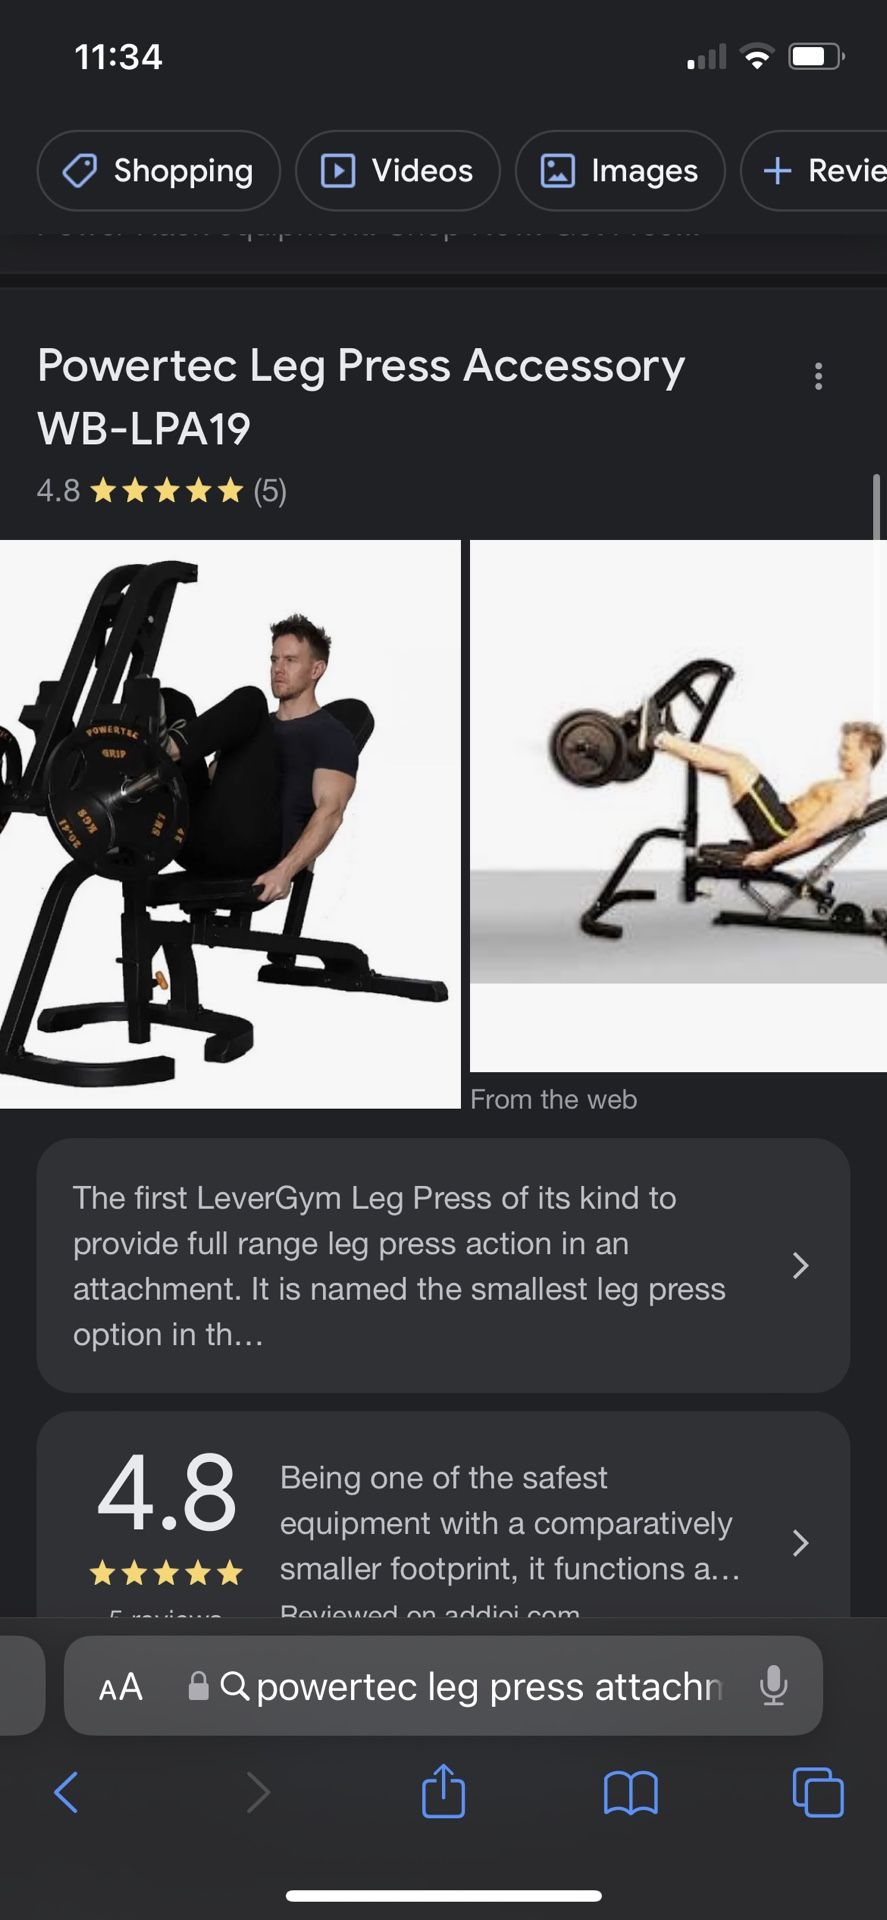
Task: Open the AA reader settings button
Action: [121, 1687]
